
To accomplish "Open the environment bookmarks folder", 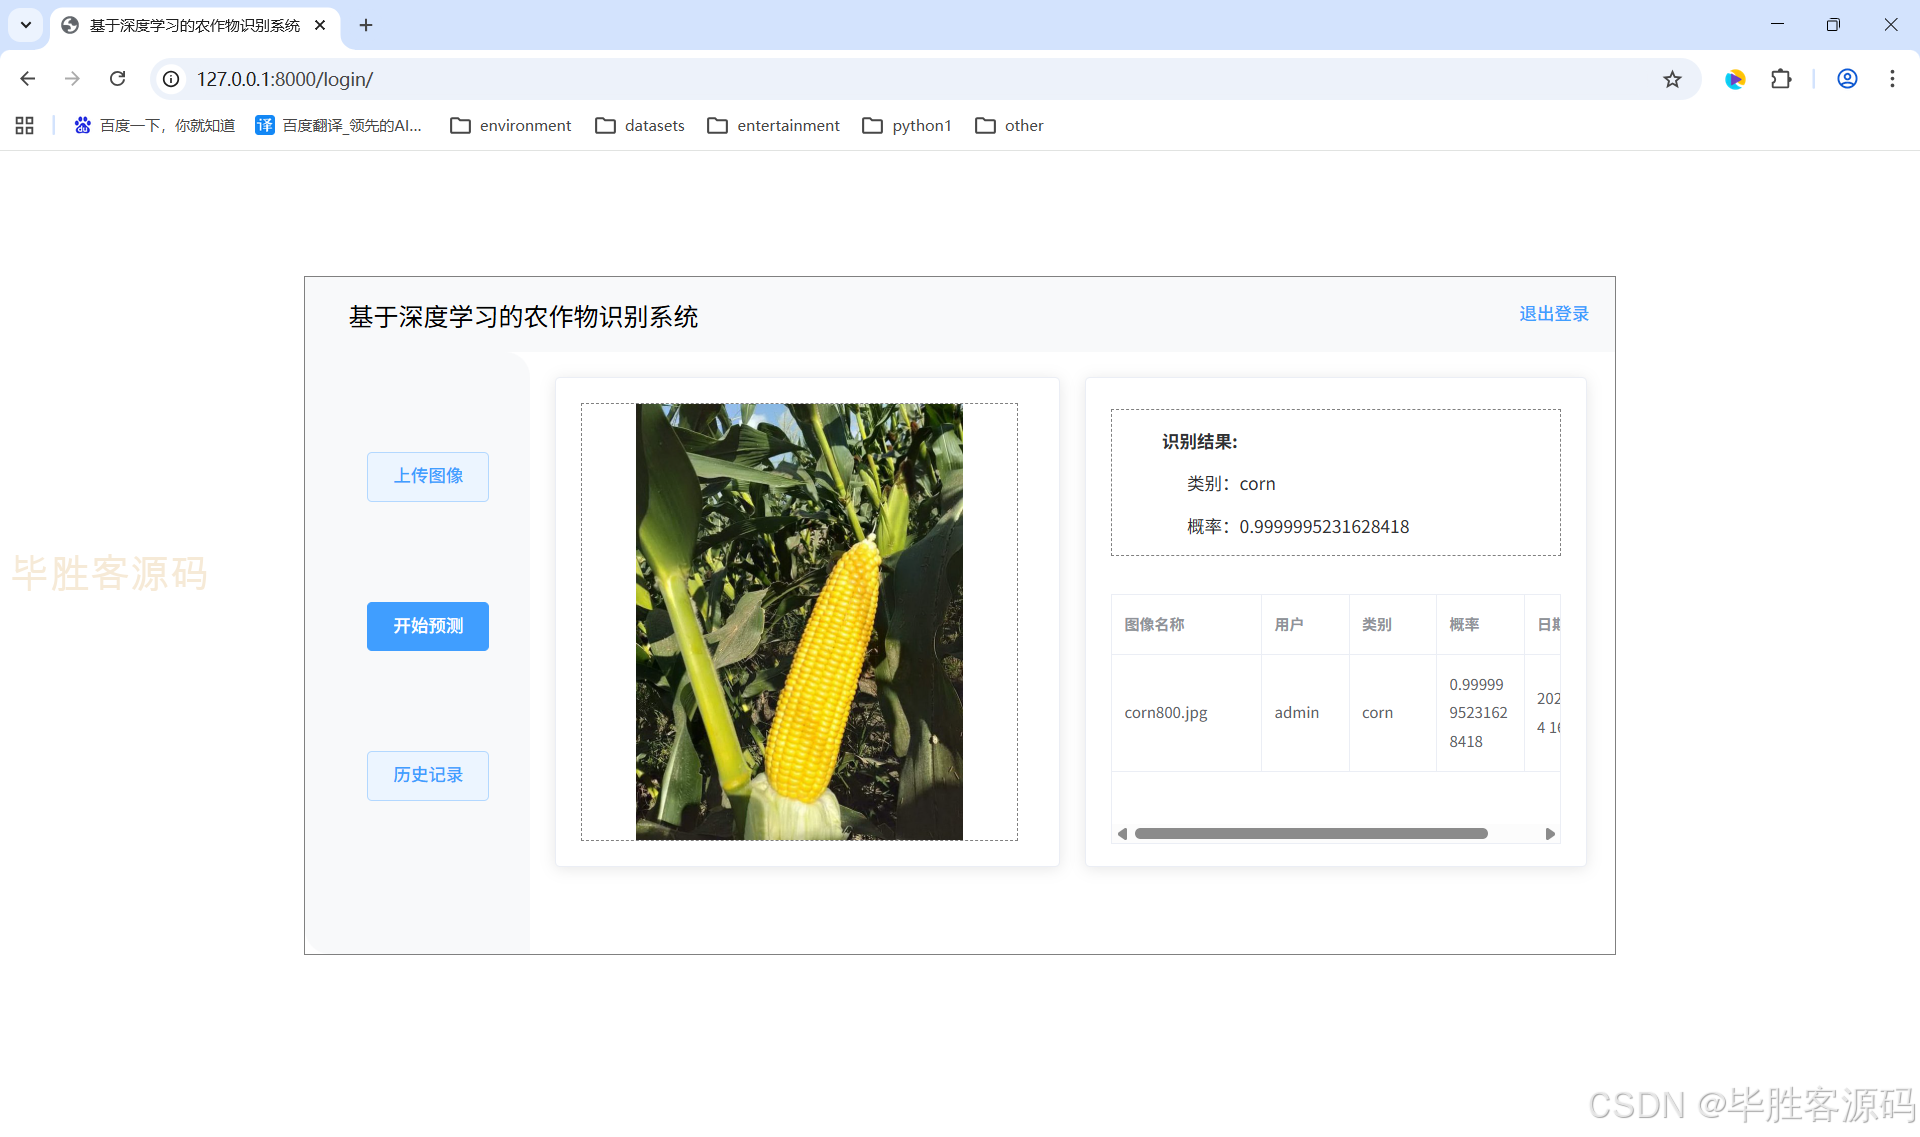I will point(511,125).
